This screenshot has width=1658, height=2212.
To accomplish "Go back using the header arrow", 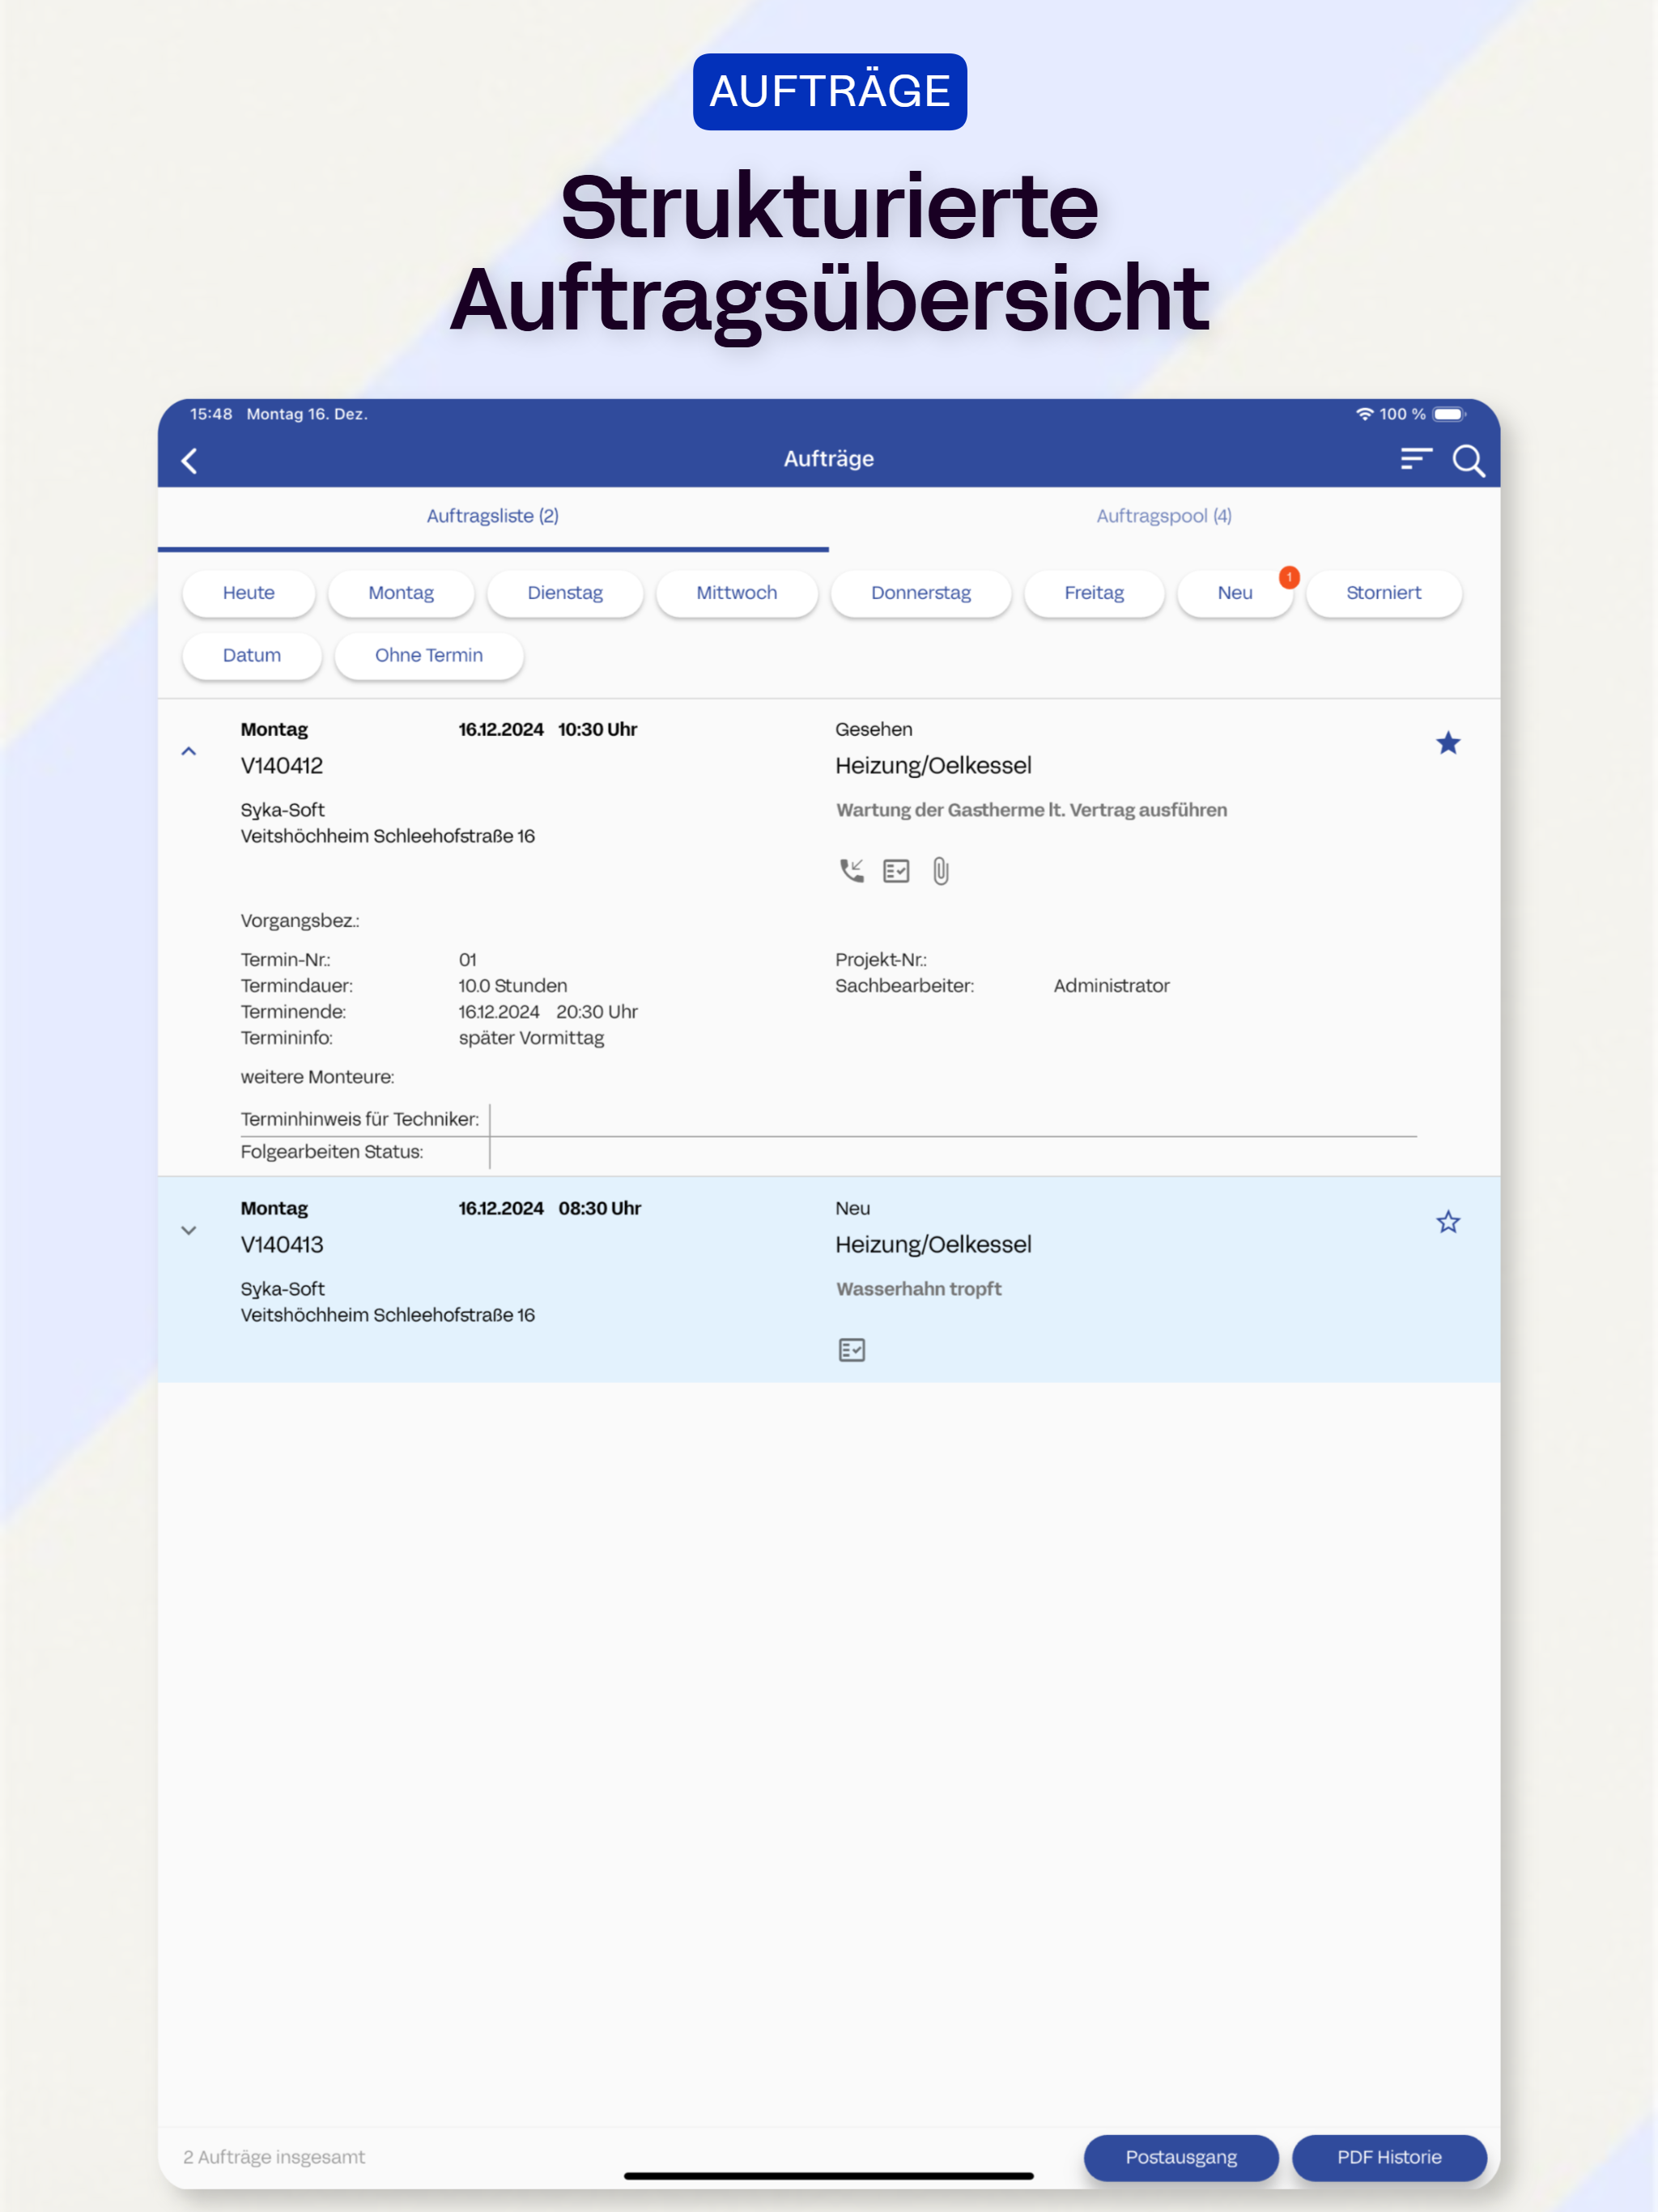I will (x=189, y=460).
